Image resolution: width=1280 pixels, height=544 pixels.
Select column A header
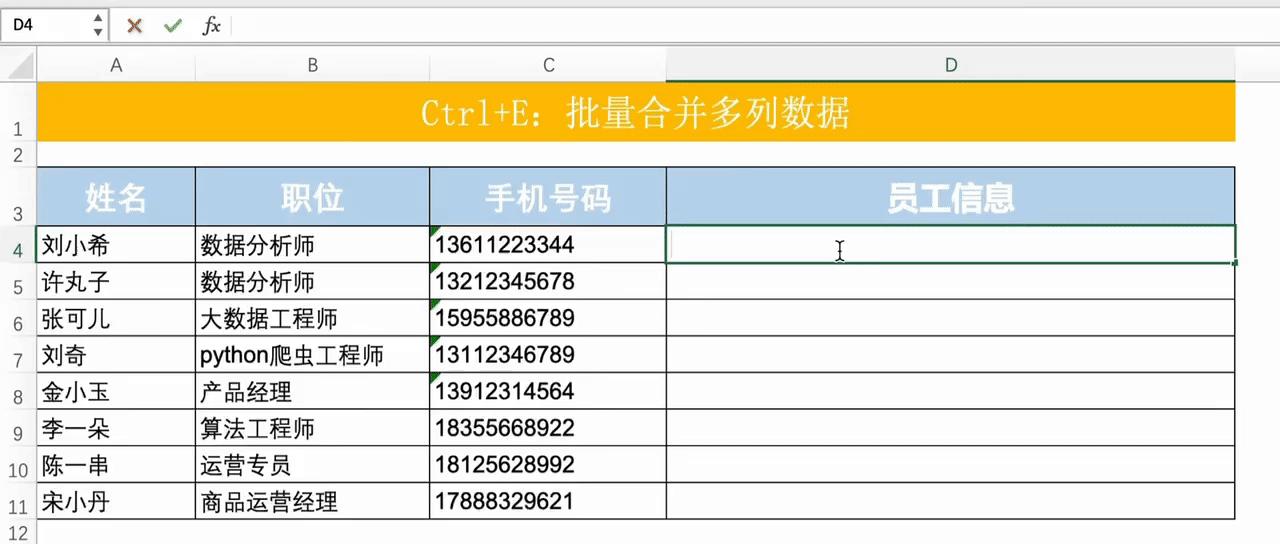[116, 66]
